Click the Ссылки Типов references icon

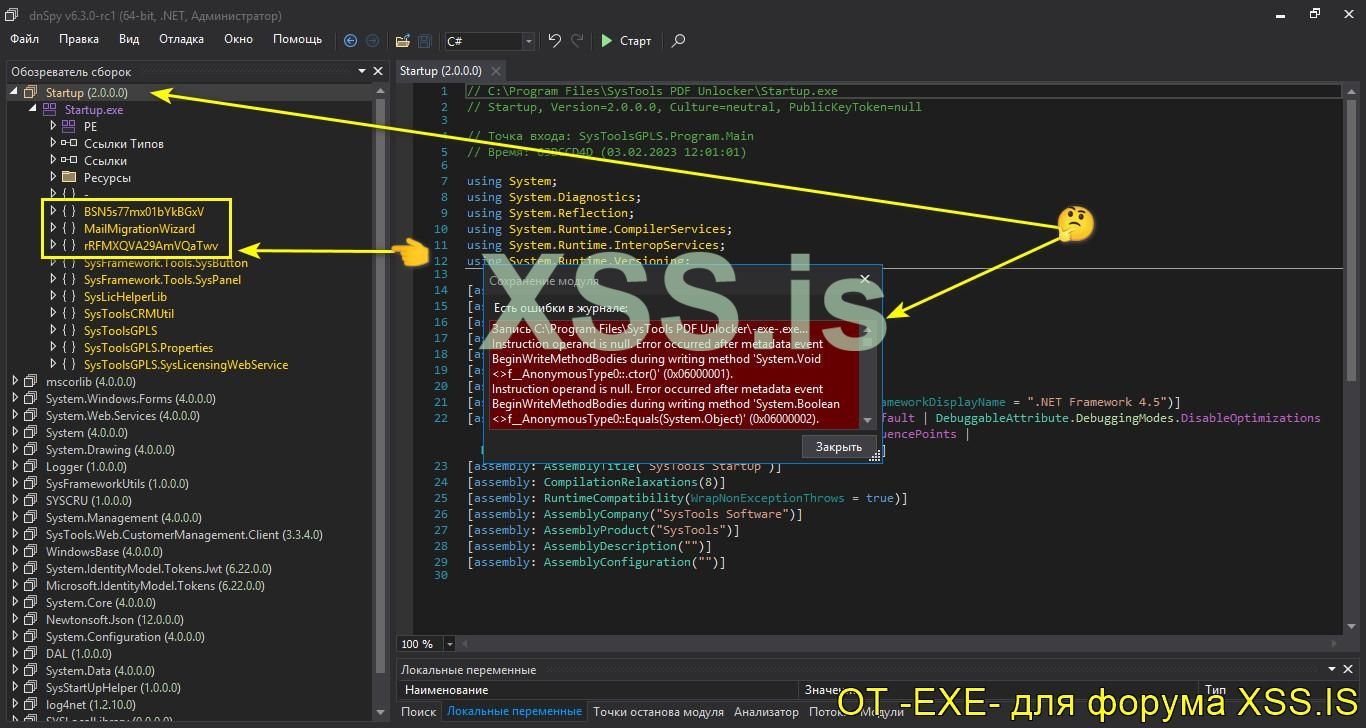(x=68, y=144)
